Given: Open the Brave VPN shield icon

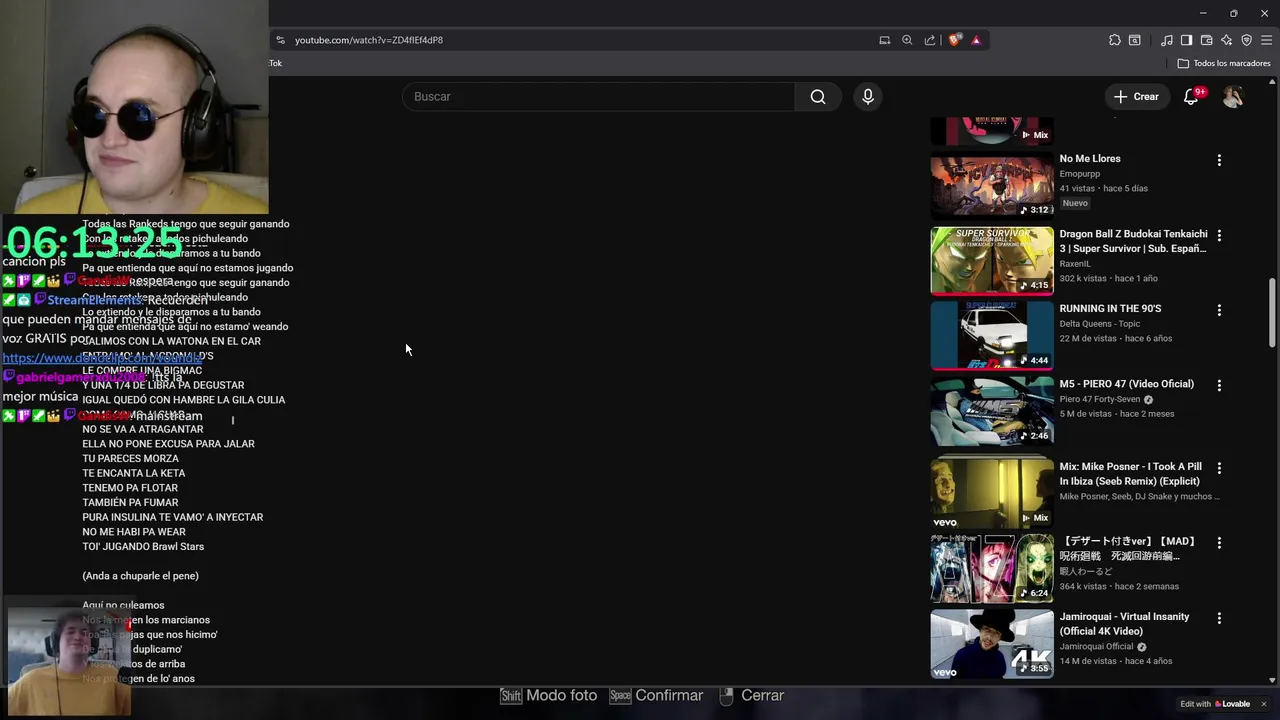Looking at the screenshot, I should pos(1247,40).
